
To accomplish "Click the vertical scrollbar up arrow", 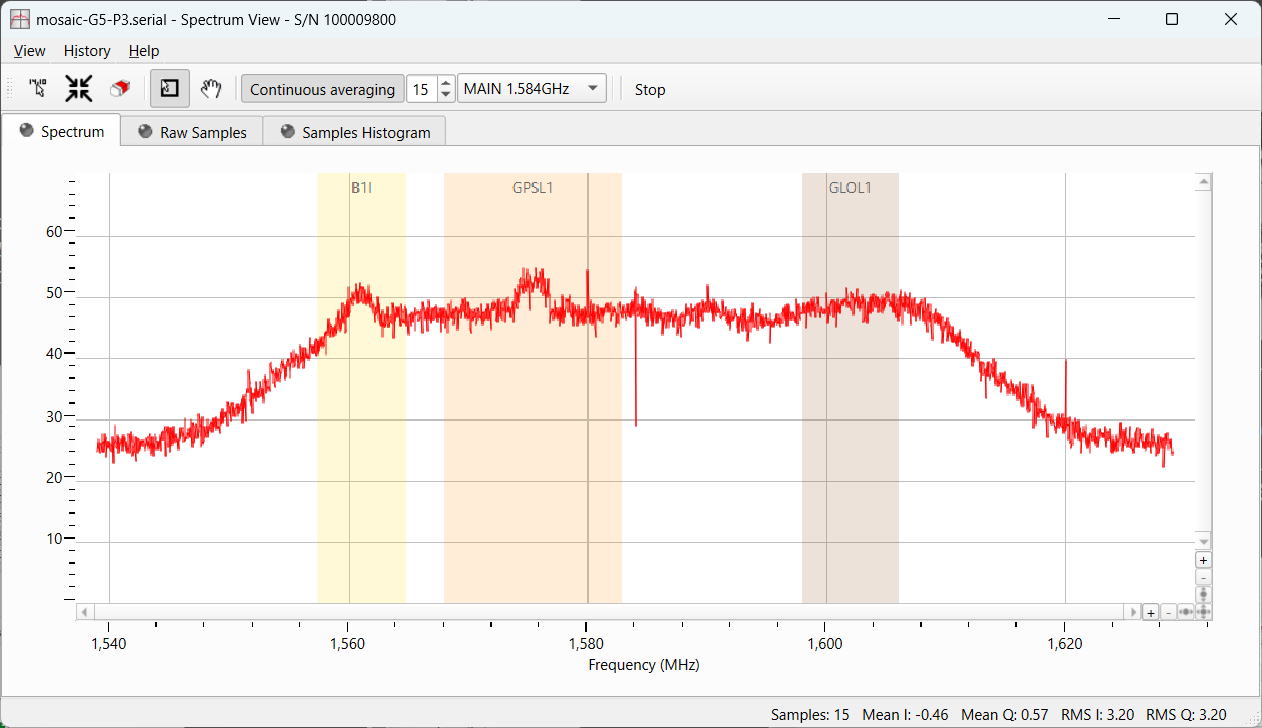I will (x=1204, y=182).
